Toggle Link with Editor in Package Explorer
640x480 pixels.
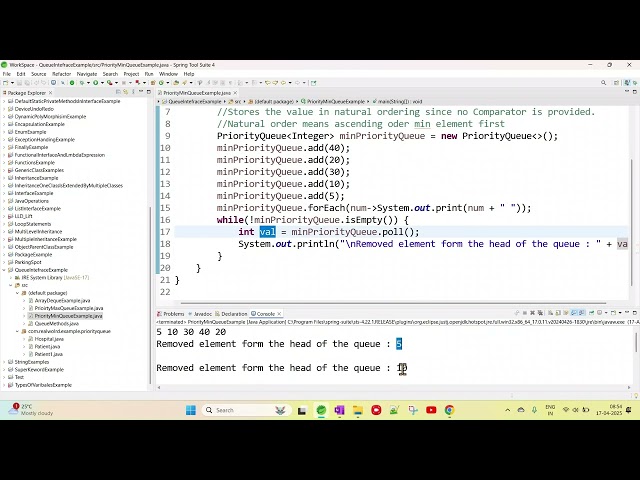(x=126, y=92)
